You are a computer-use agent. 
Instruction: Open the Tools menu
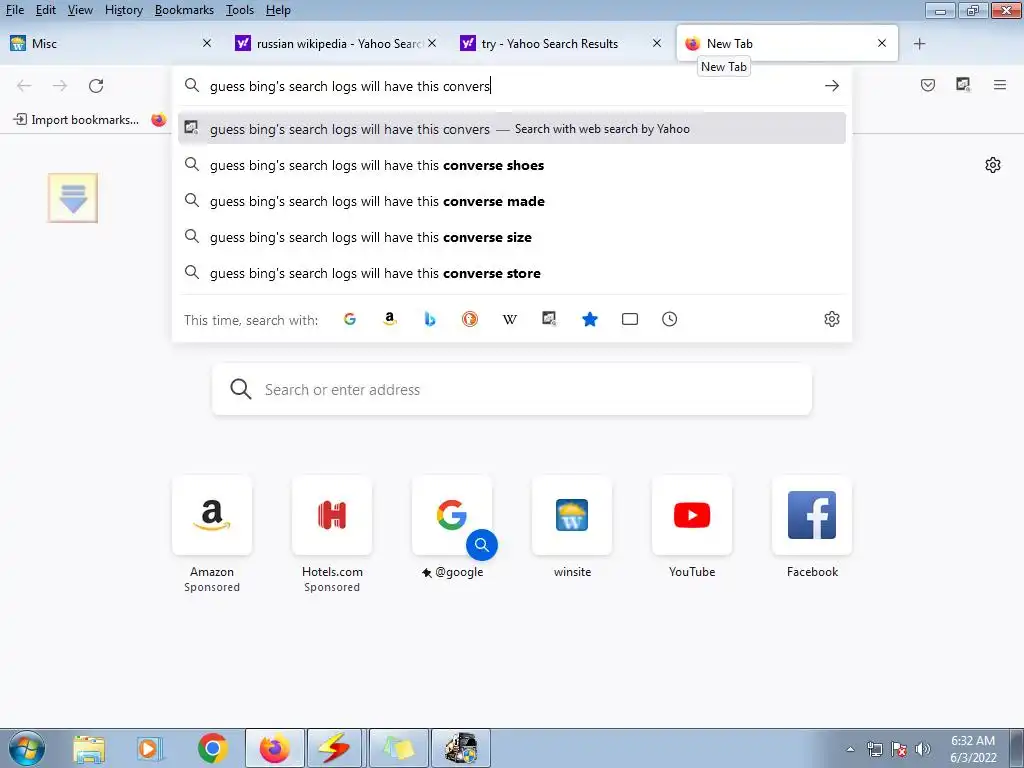tap(240, 10)
